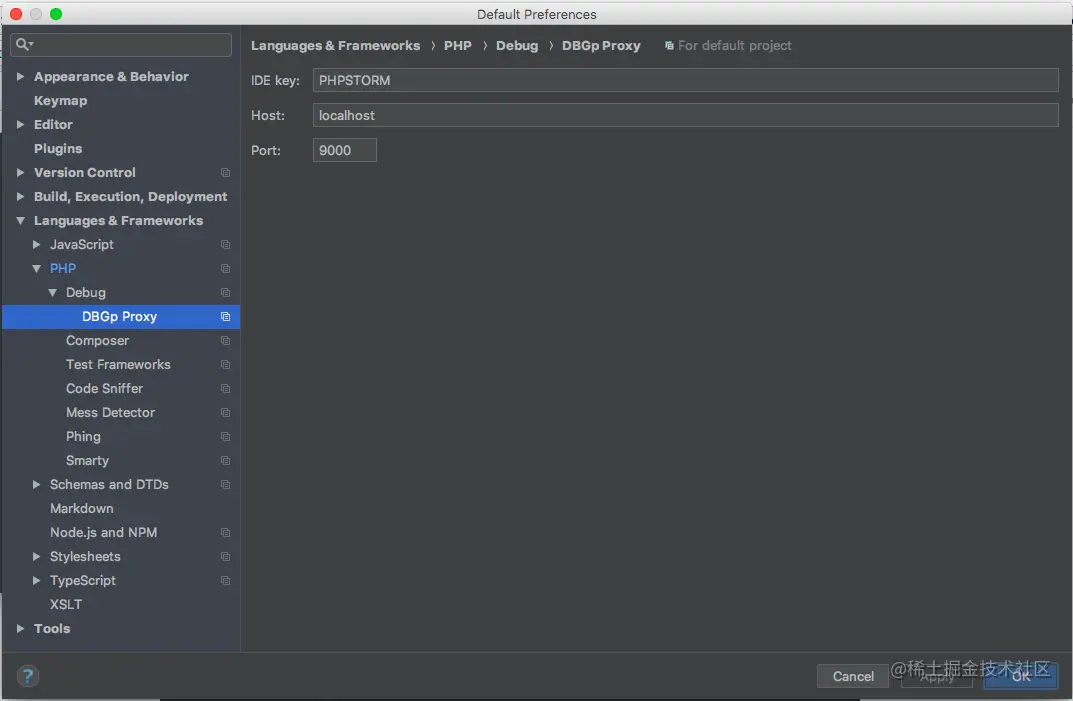Click project-level icon beside DBGp Proxy row
Viewport: 1073px width, 701px height.
225,316
